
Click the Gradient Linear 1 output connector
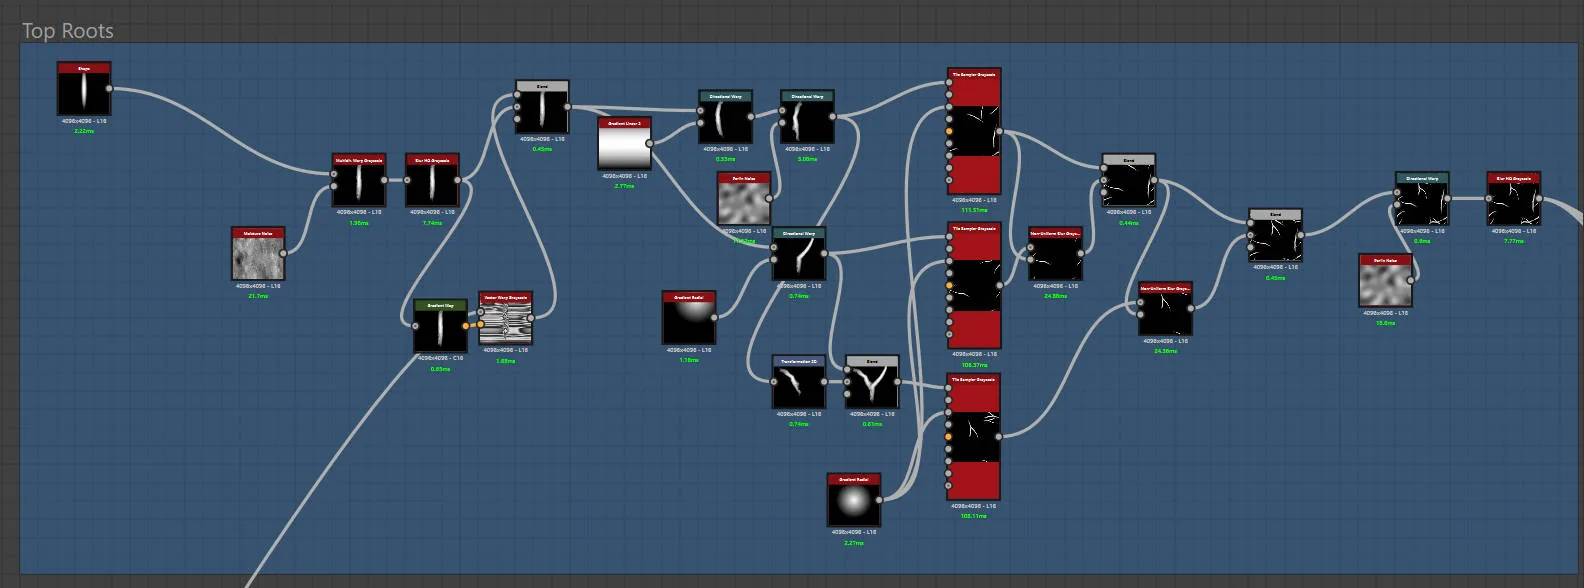pos(650,143)
